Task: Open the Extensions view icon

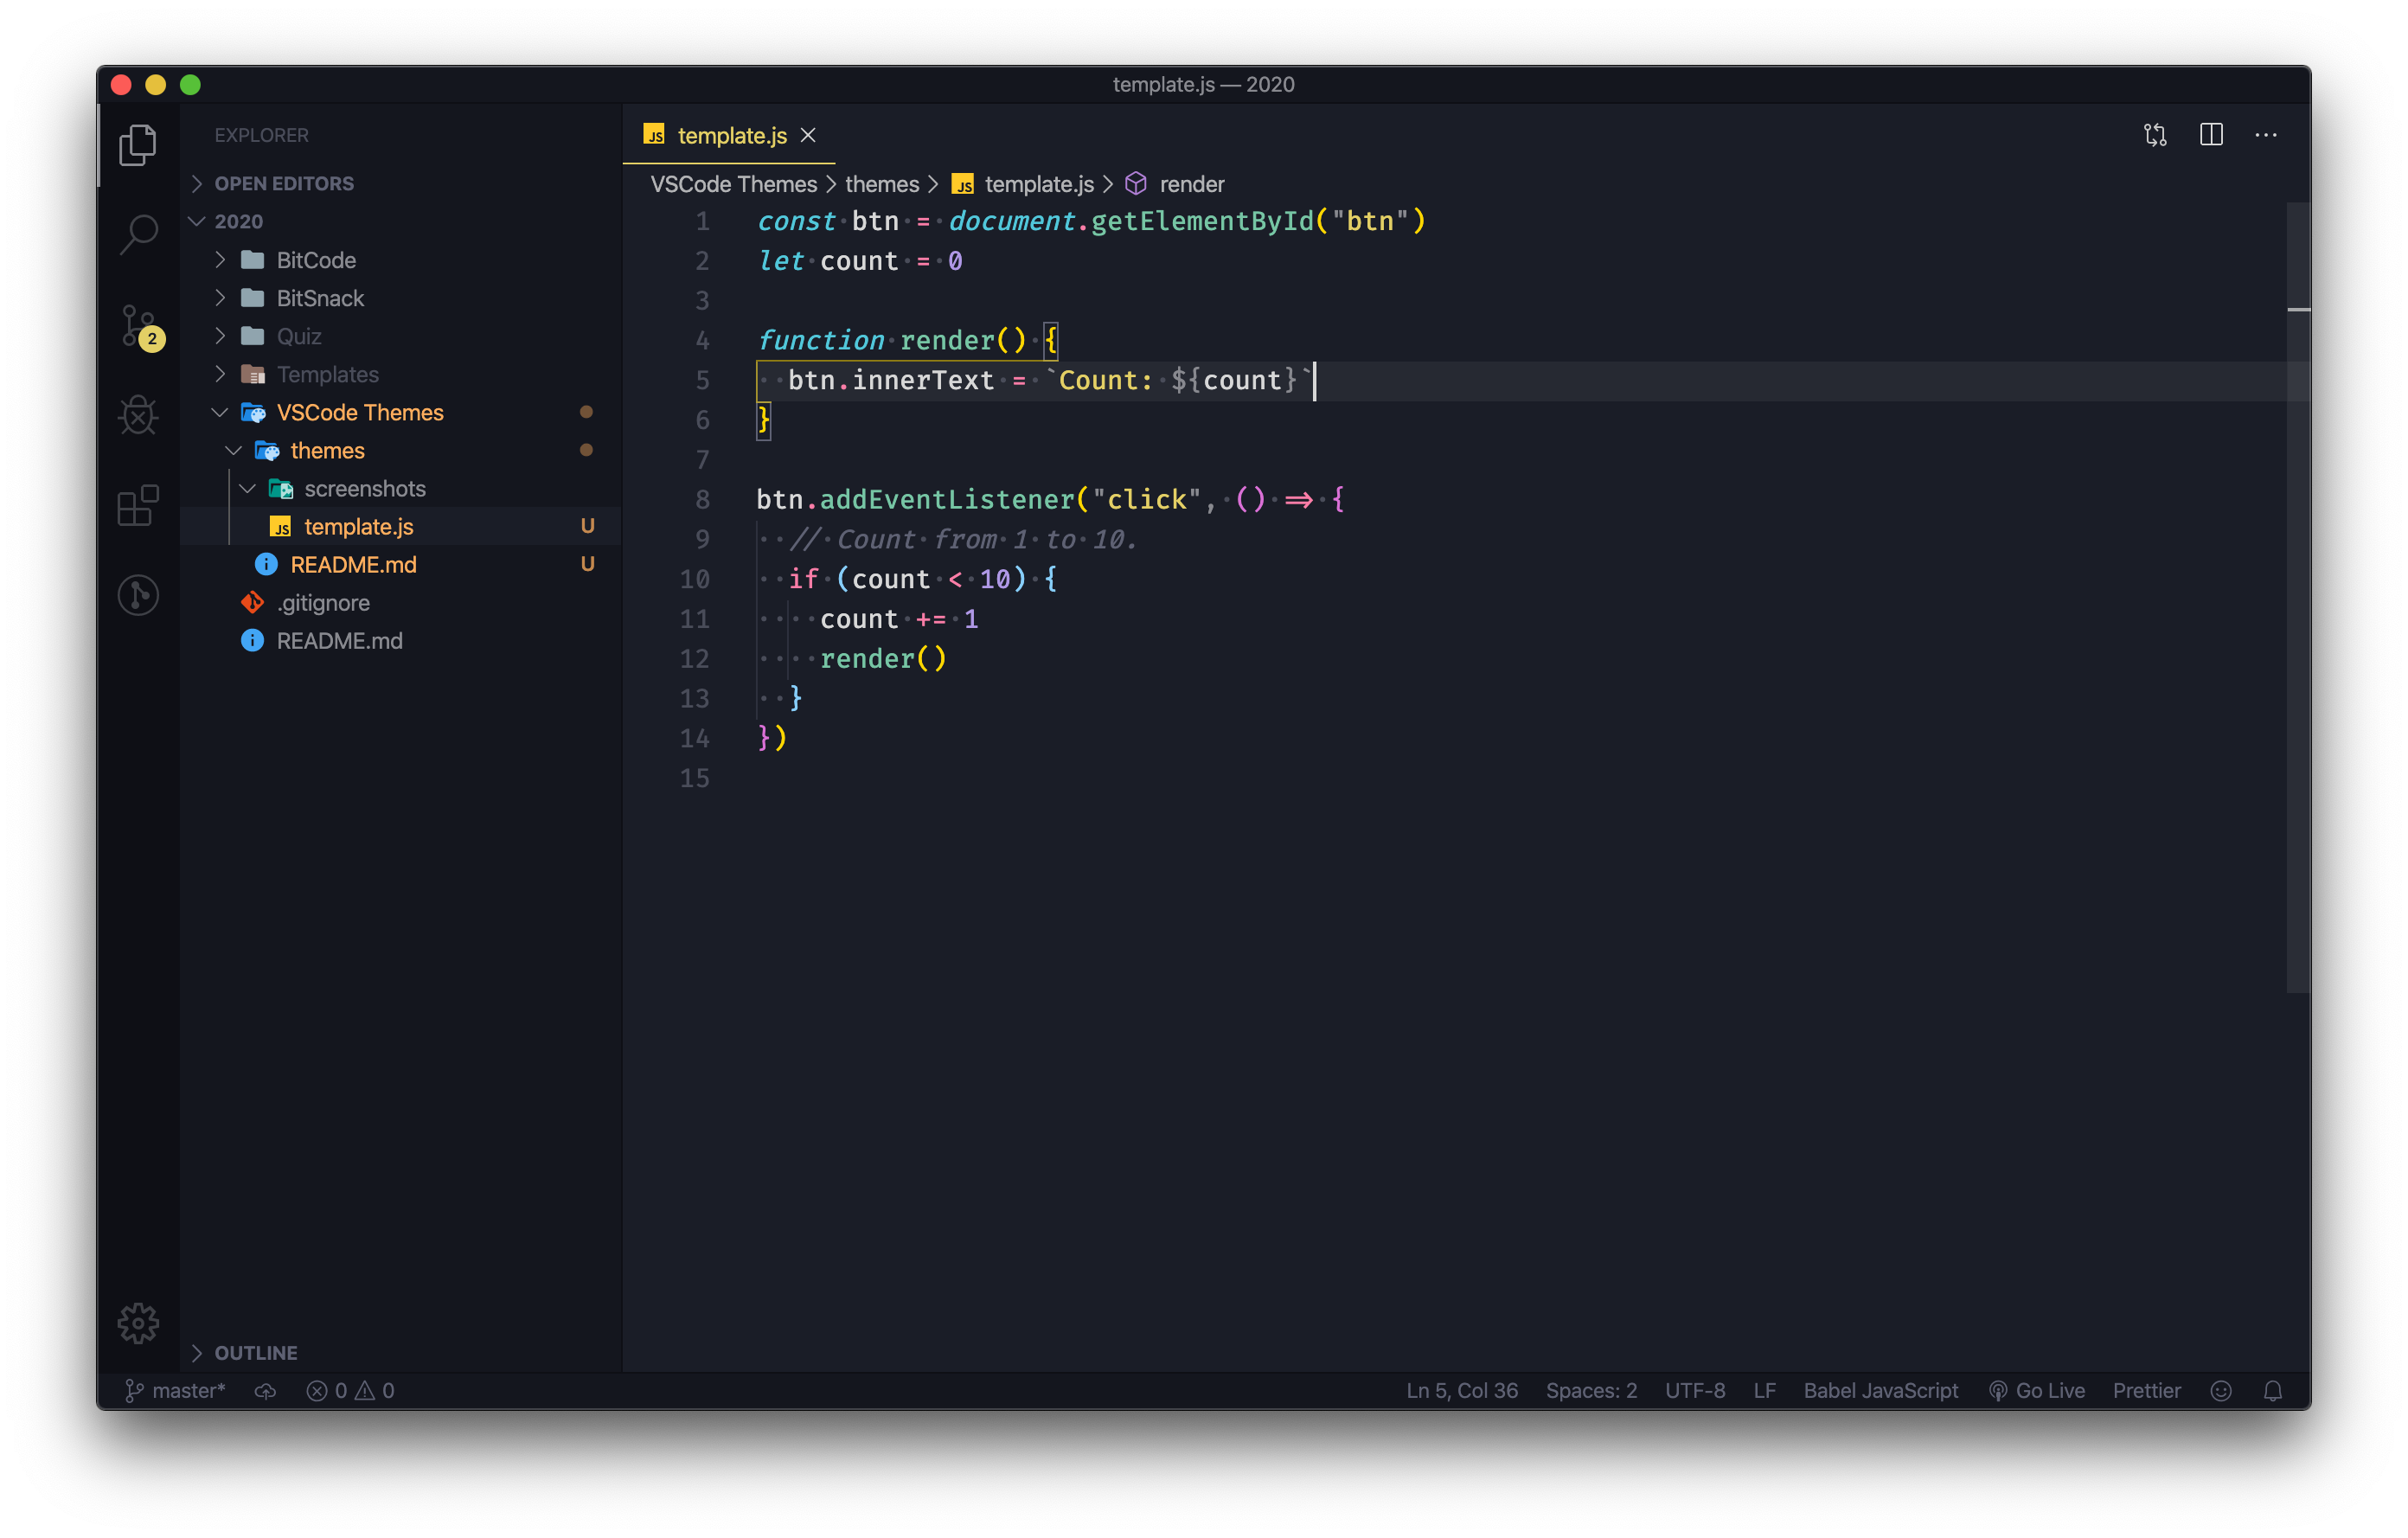Action: 138,505
